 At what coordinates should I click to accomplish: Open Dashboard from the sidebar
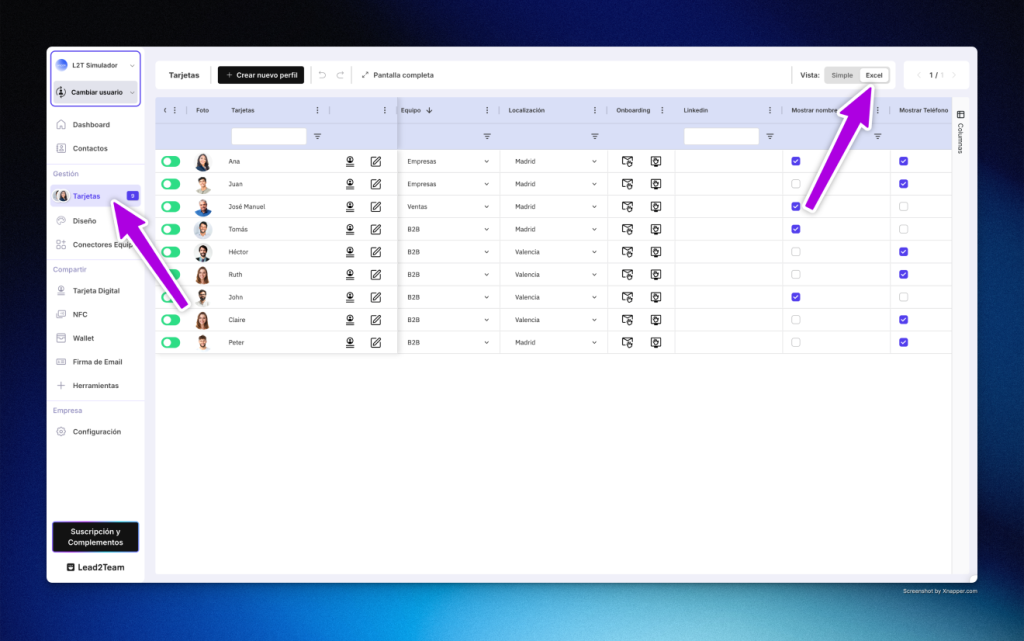[91, 125]
